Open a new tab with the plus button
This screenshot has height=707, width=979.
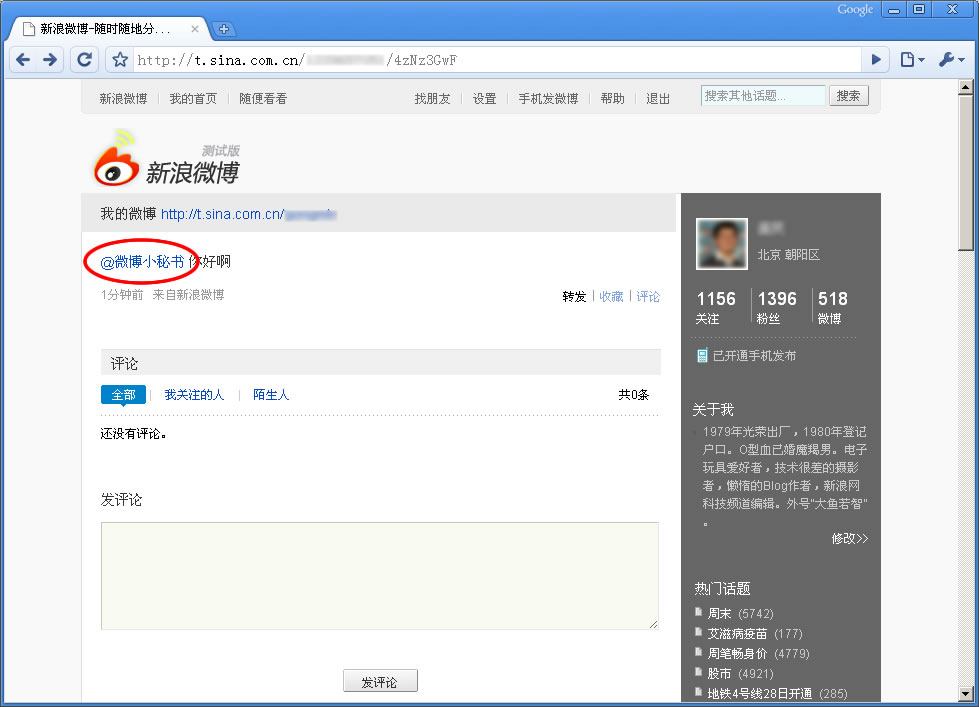(224, 29)
